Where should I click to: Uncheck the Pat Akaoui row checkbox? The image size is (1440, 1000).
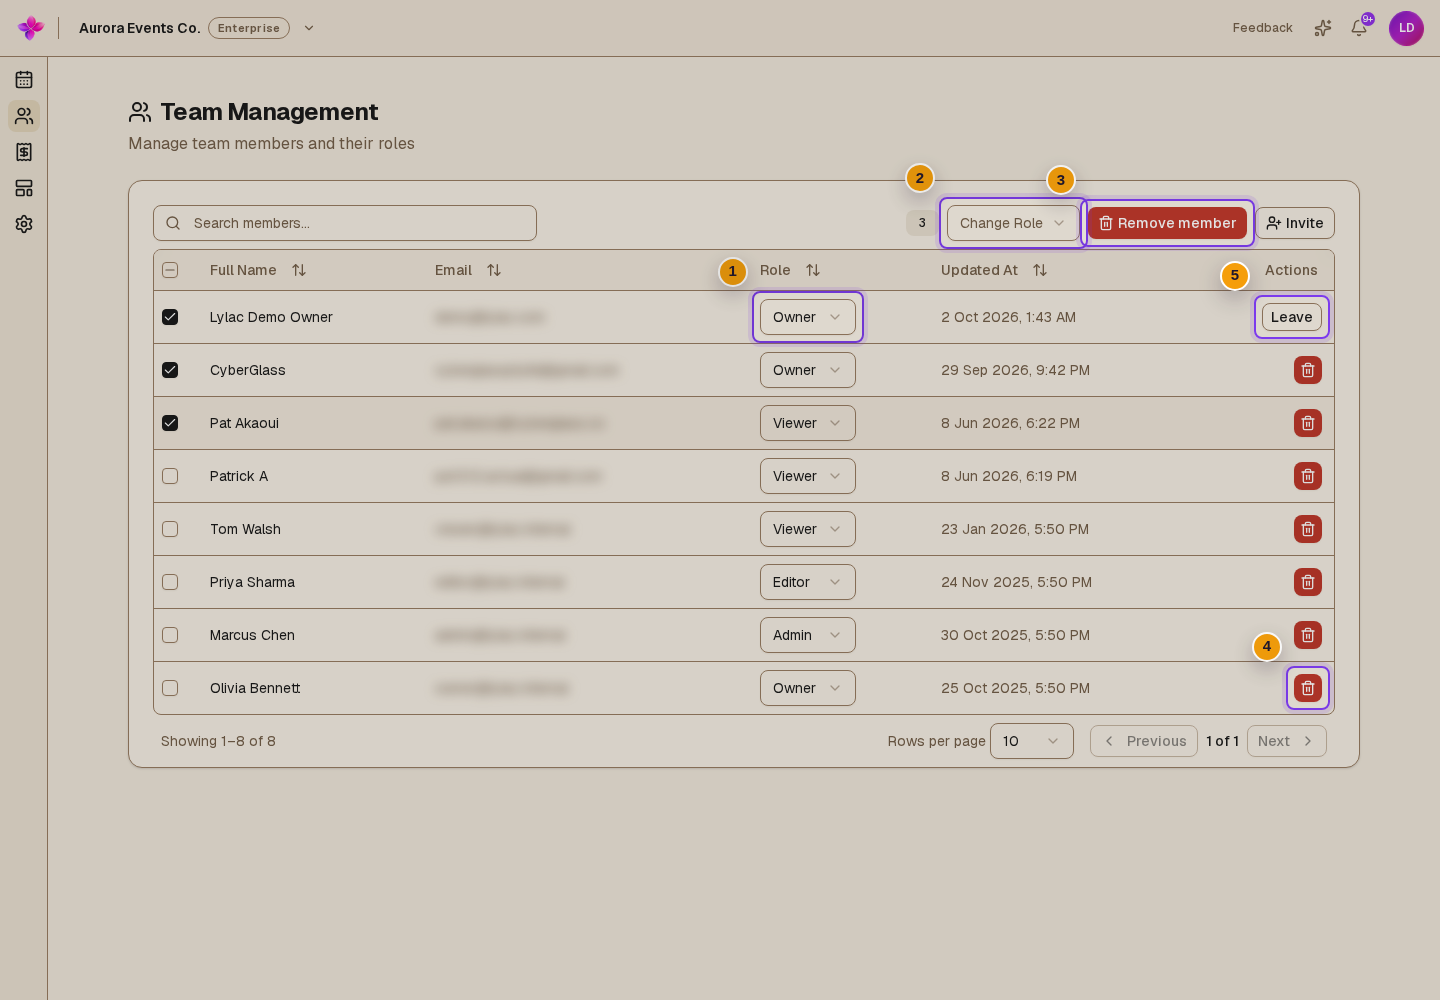point(170,423)
